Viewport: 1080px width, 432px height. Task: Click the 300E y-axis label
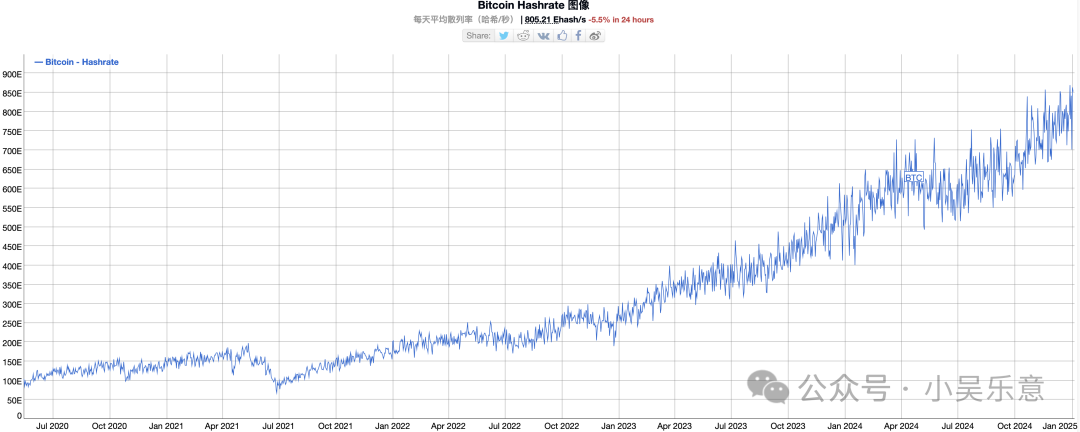12,304
